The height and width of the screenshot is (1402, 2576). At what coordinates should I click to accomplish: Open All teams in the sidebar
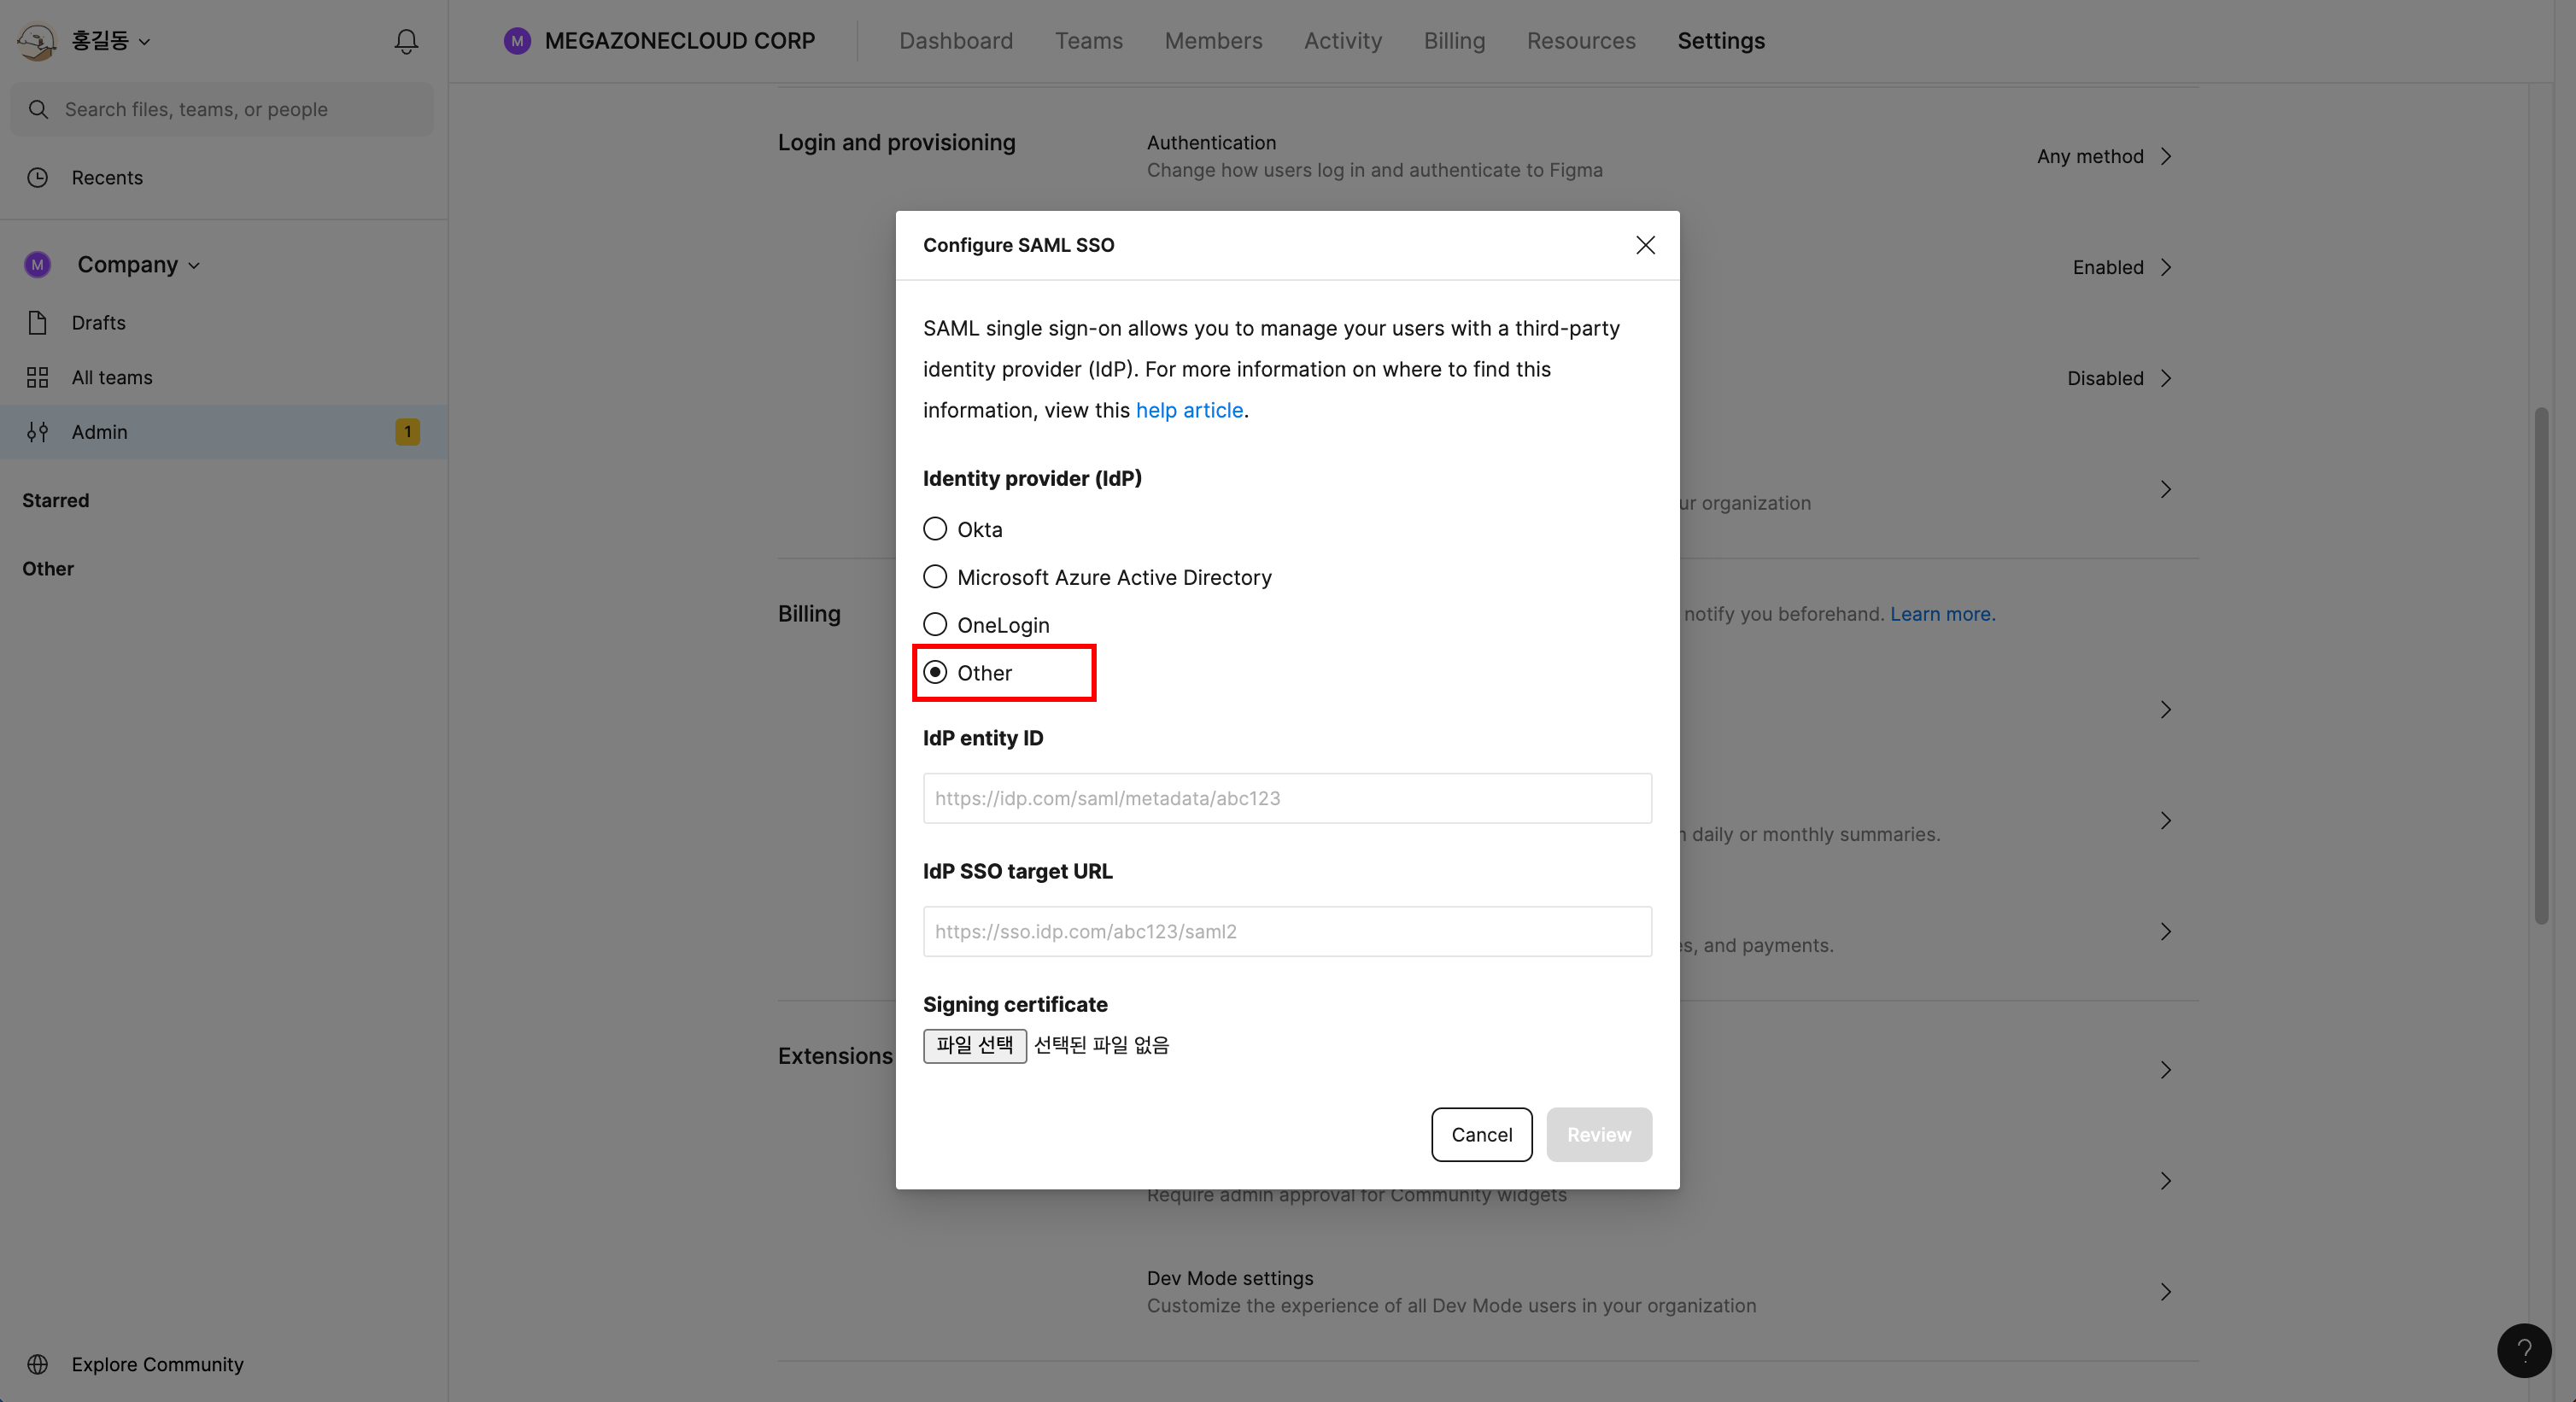[x=224, y=377]
